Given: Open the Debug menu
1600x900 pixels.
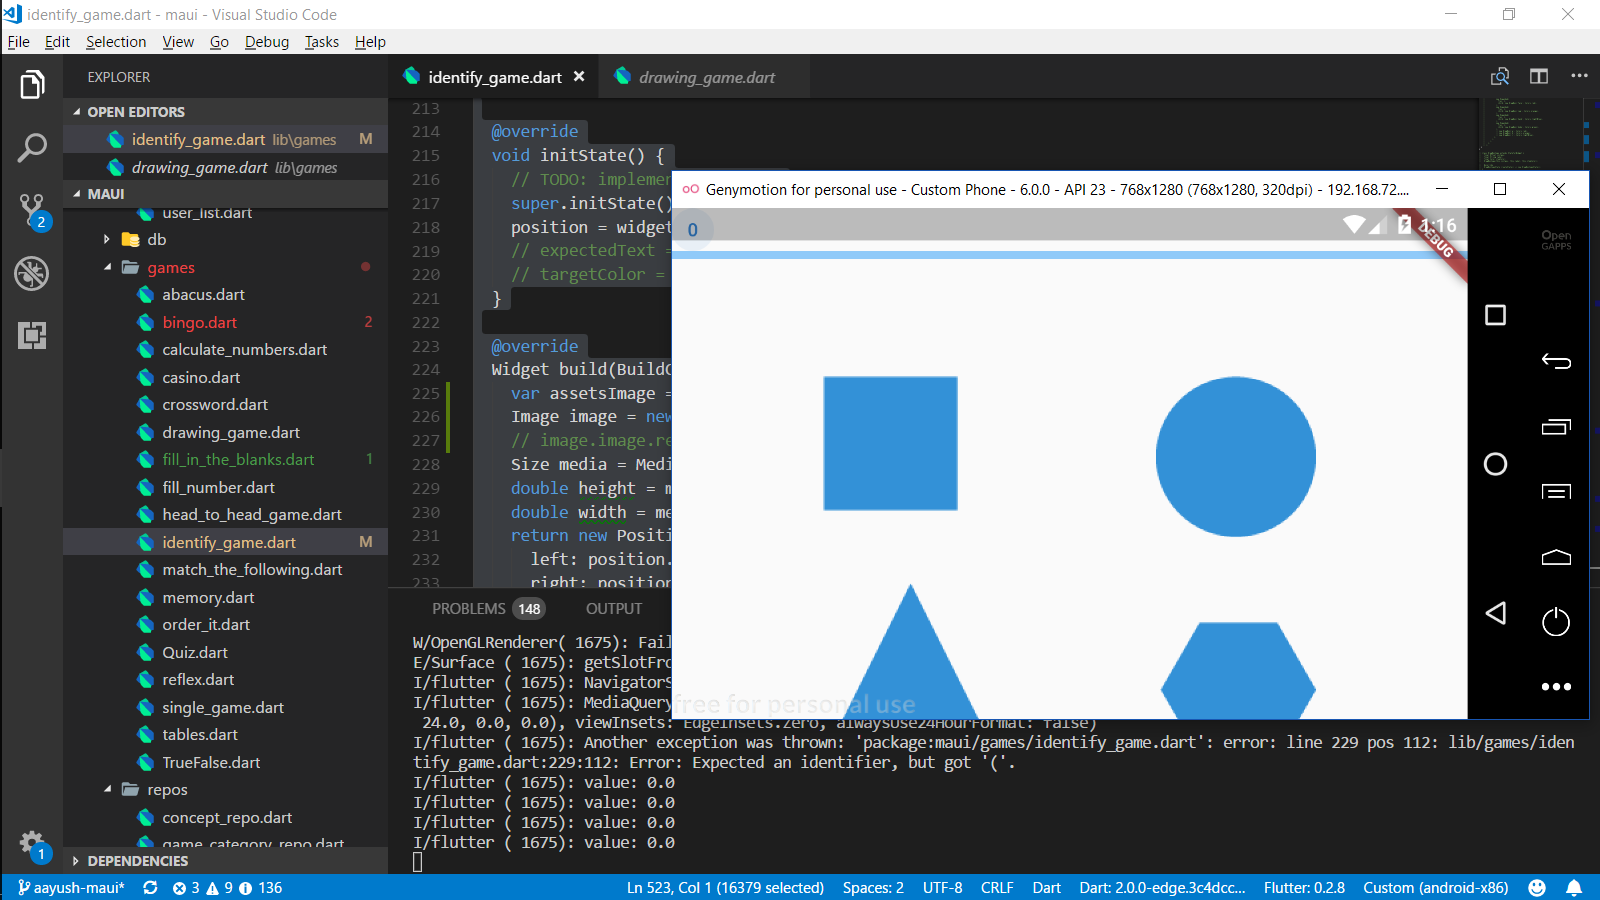Looking at the screenshot, I should (266, 42).
